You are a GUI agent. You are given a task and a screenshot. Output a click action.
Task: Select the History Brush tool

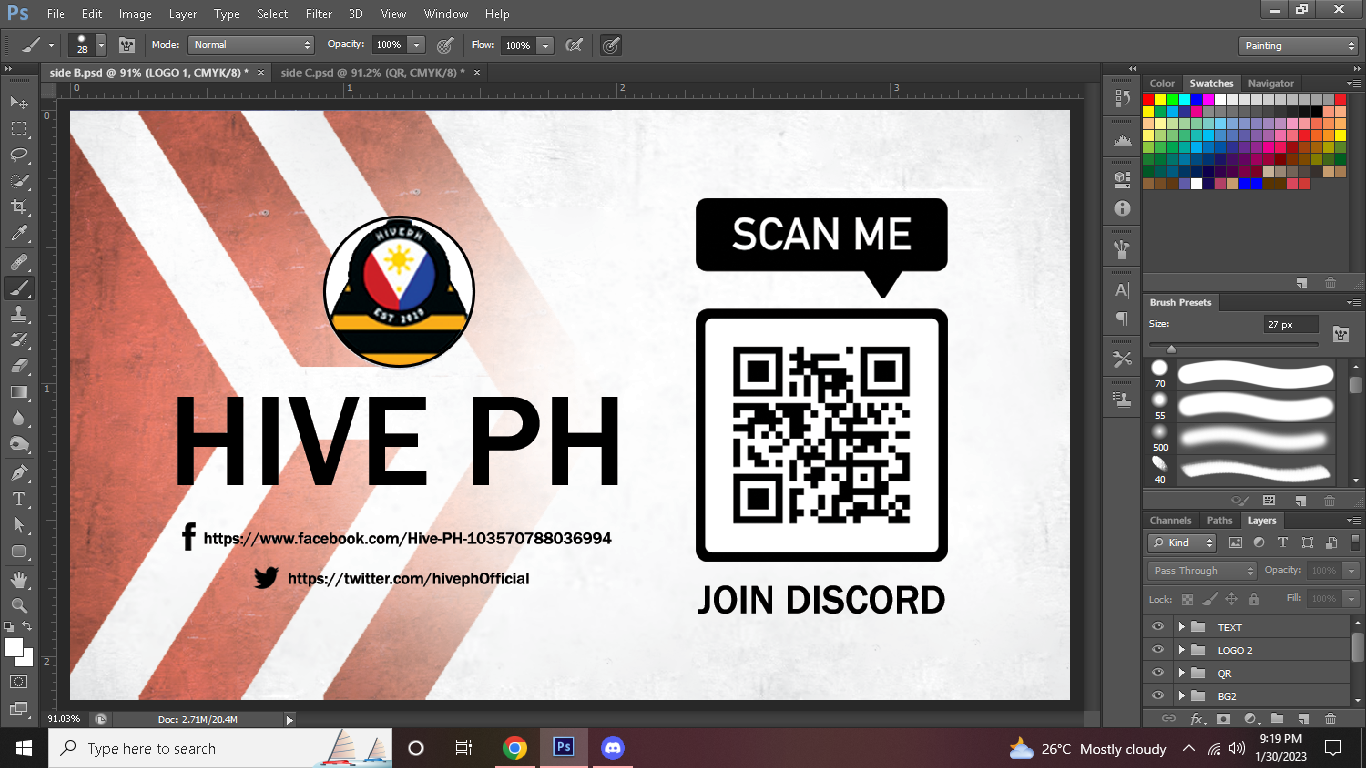click(19, 340)
